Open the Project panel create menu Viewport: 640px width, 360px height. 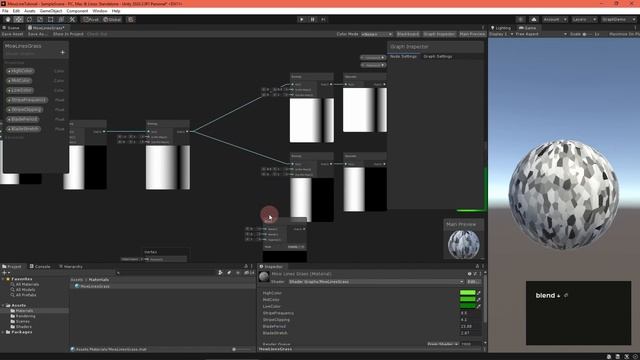click(x=5, y=272)
